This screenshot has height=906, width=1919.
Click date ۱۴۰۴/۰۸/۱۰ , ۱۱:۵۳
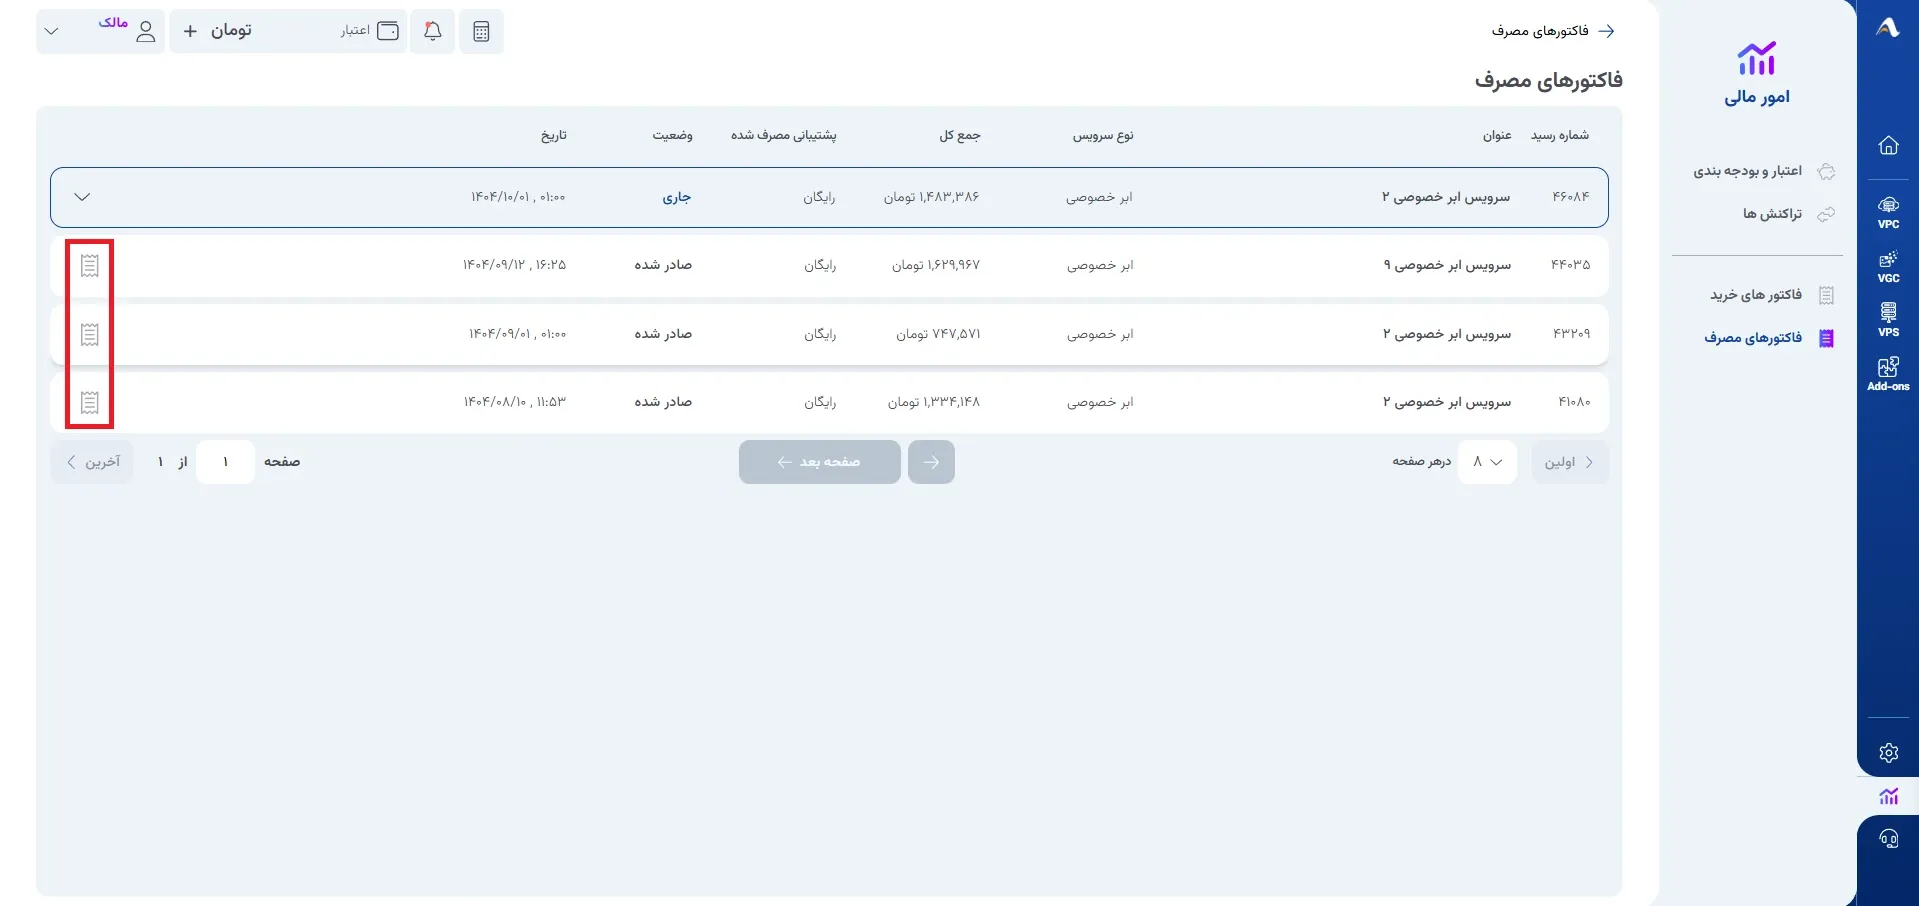514,402
